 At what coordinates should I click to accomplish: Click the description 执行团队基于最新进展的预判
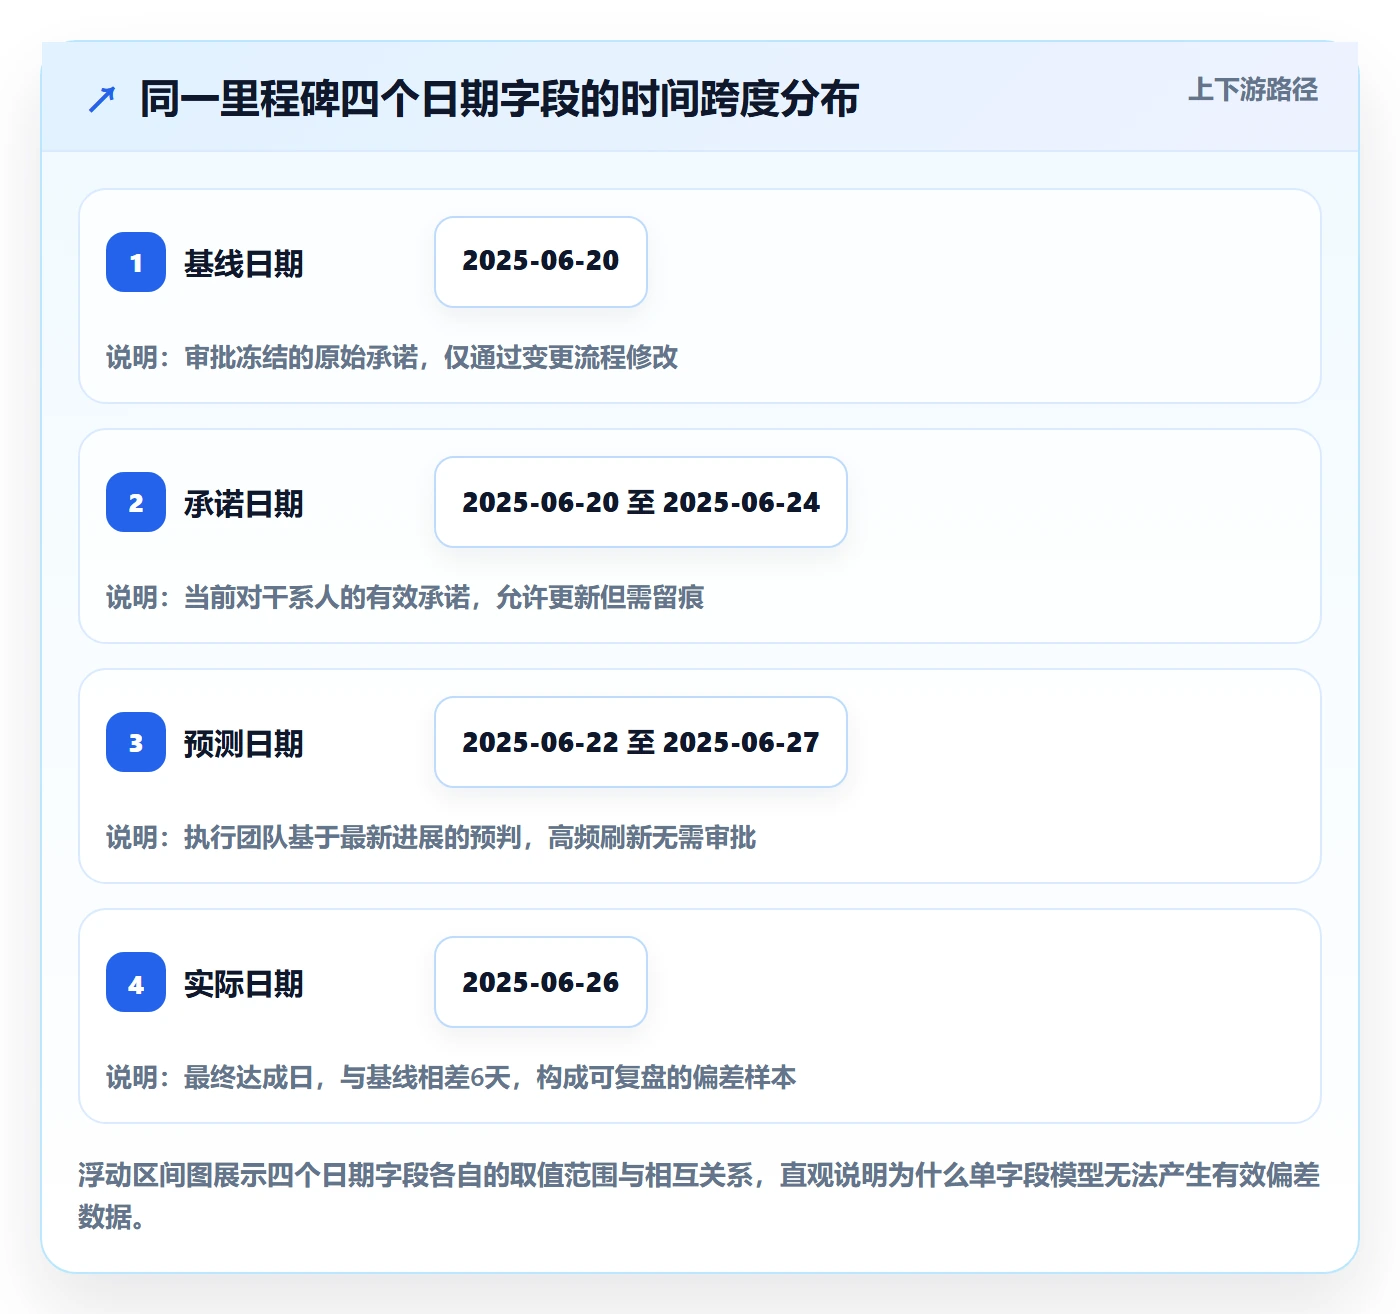[353, 837]
